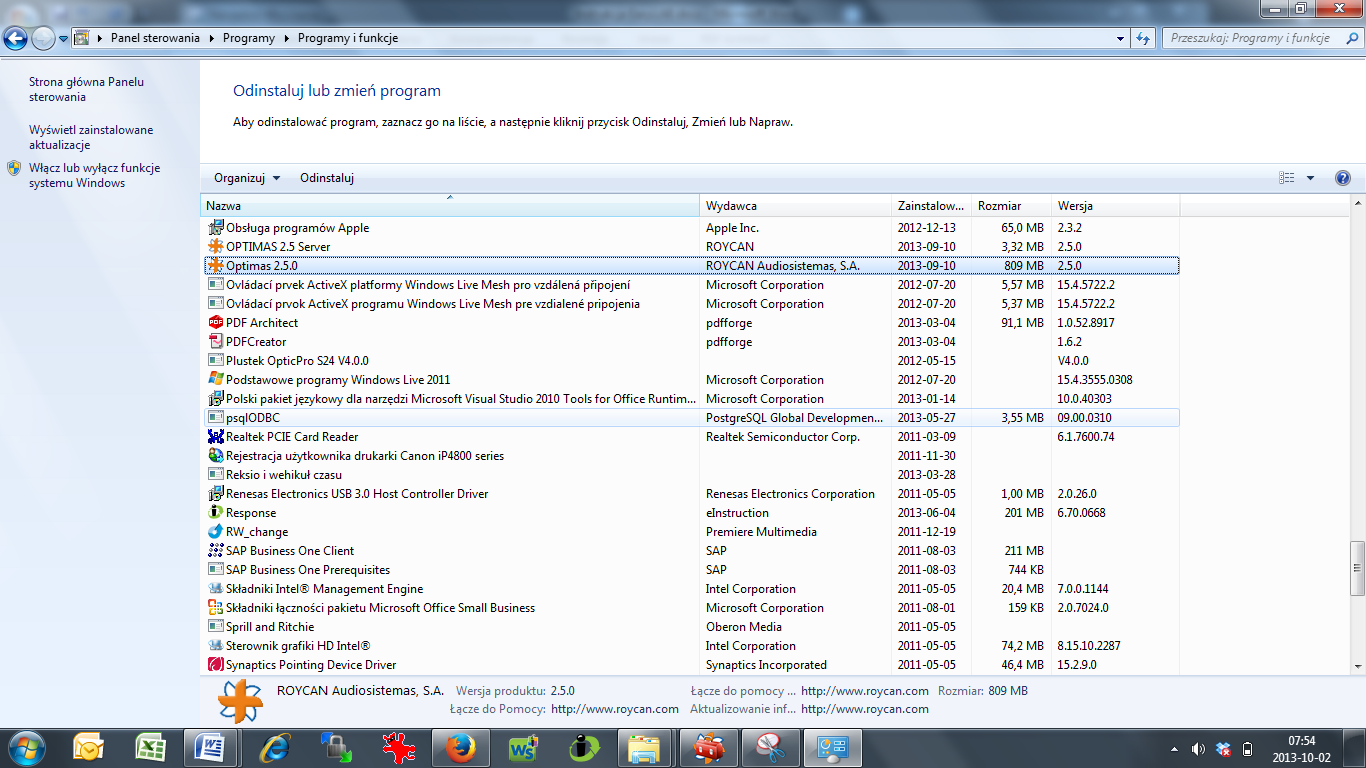1366x768 pixels.
Task: Sort by Wydawca column header
Action: tap(795, 205)
